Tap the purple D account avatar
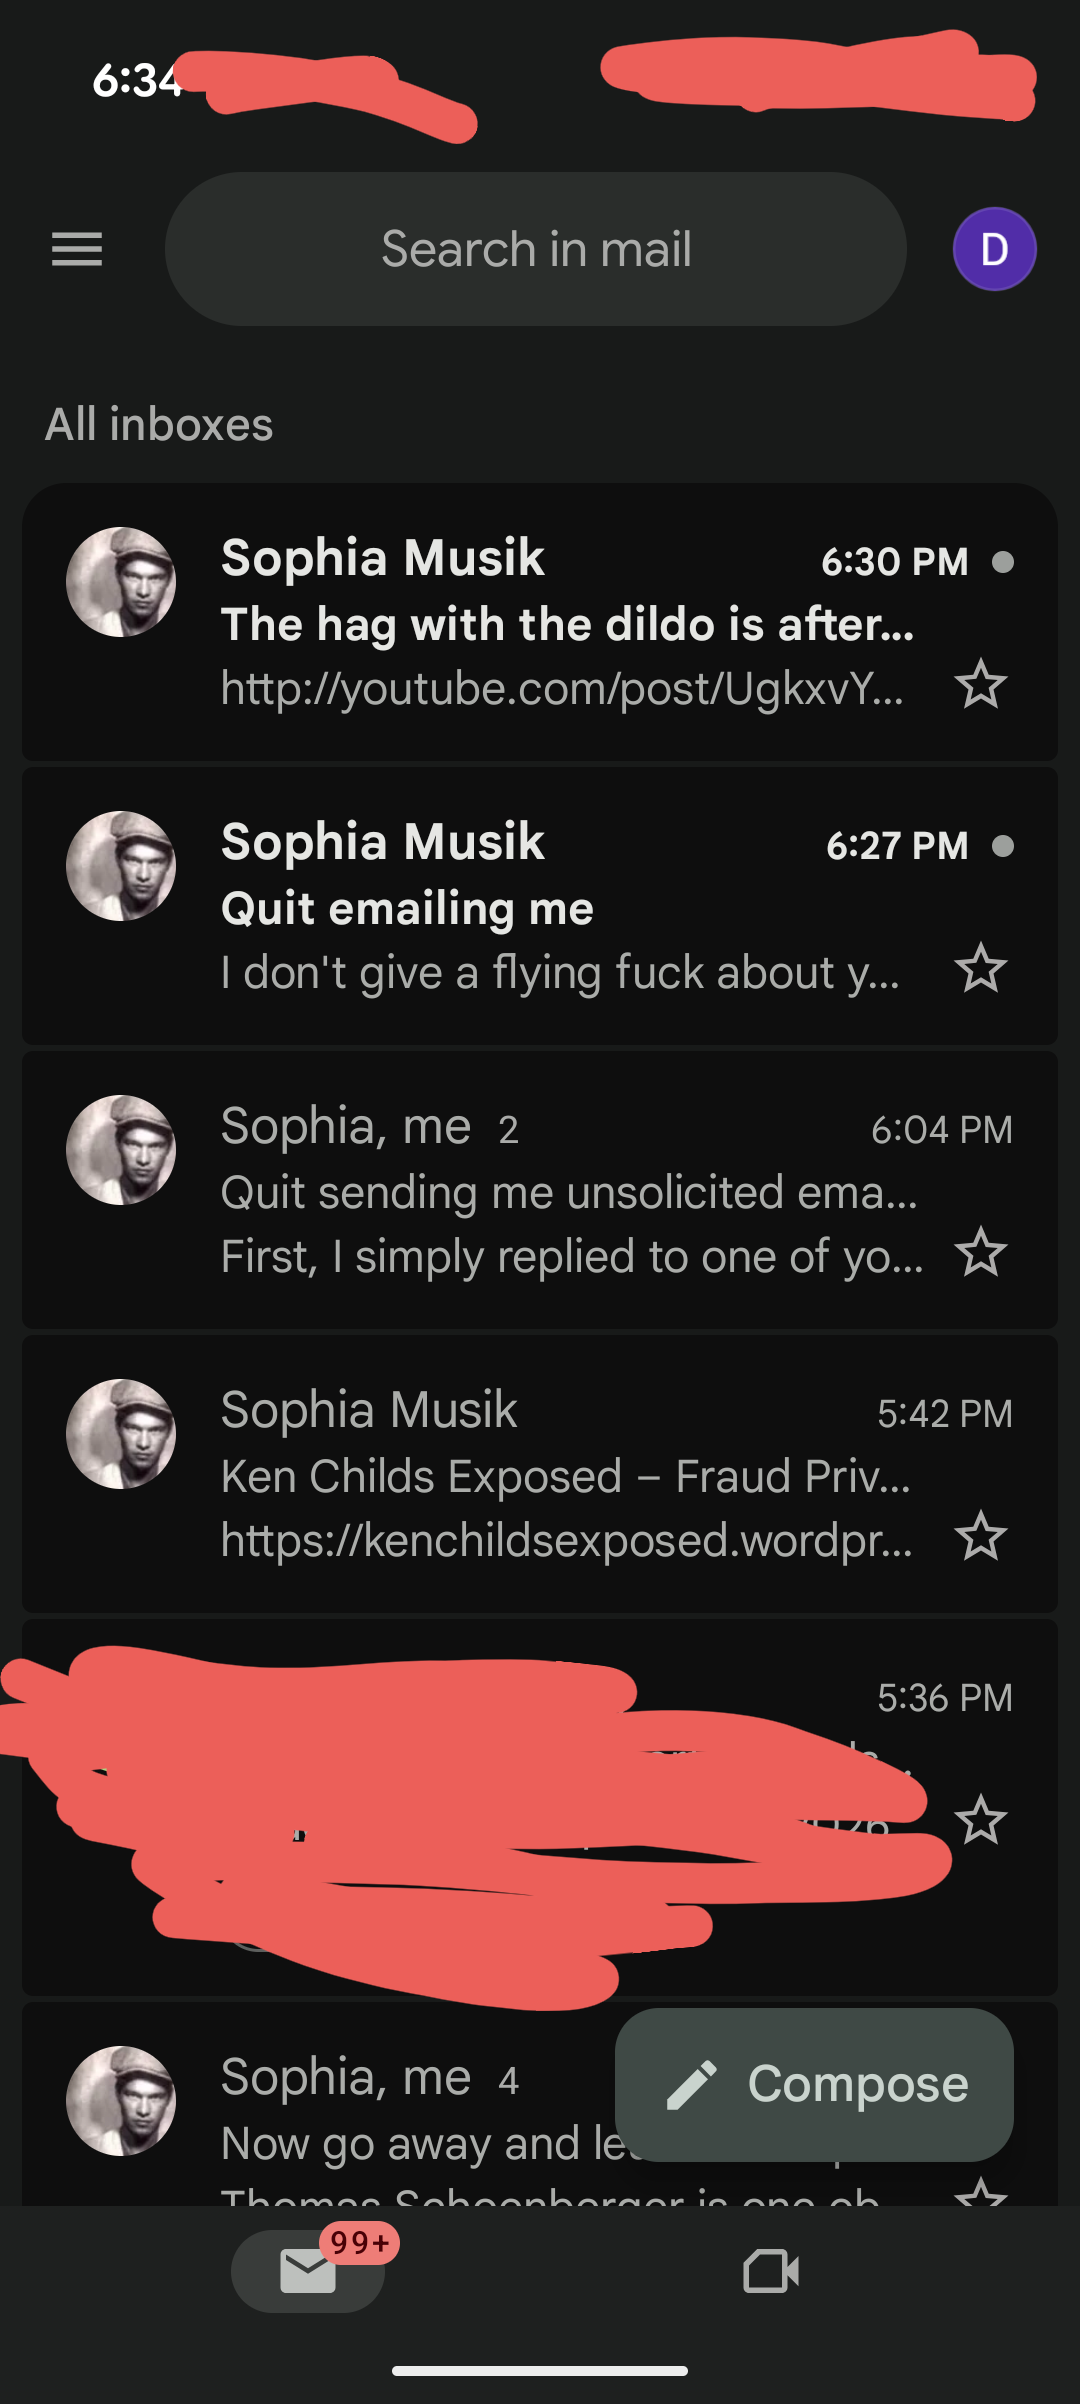1080x2404 pixels. (993, 249)
